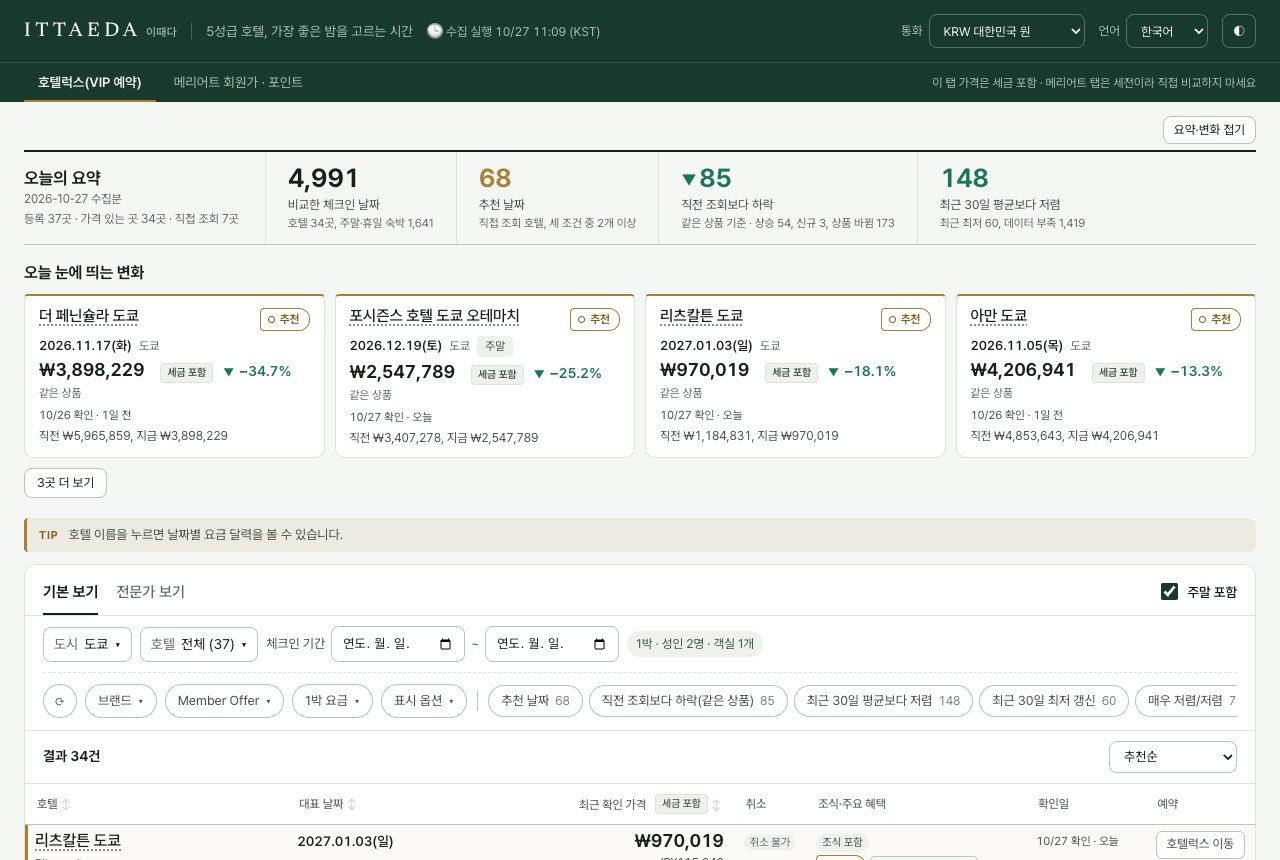Toggle the 주말 포함 checkbox
The width and height of the screenshot is (1280, 860).
click(x=1169, y=591)
